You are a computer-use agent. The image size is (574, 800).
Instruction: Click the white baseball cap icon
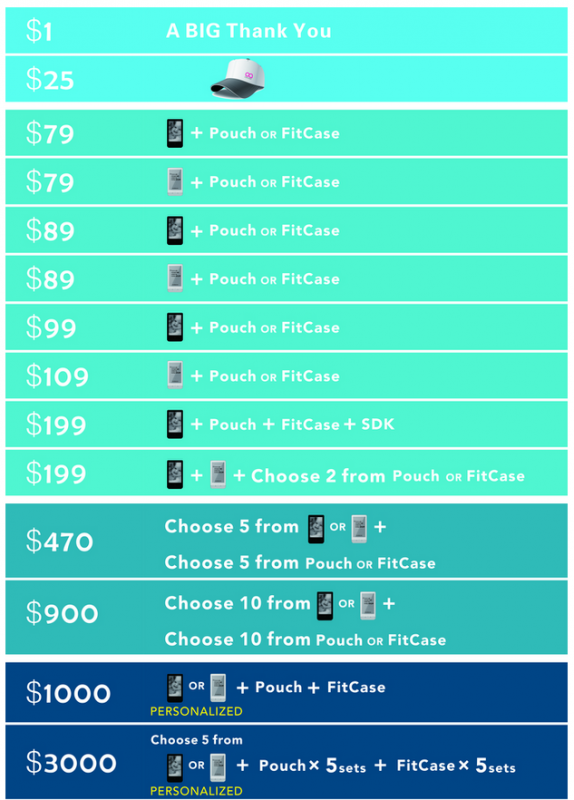coord(238,78)
